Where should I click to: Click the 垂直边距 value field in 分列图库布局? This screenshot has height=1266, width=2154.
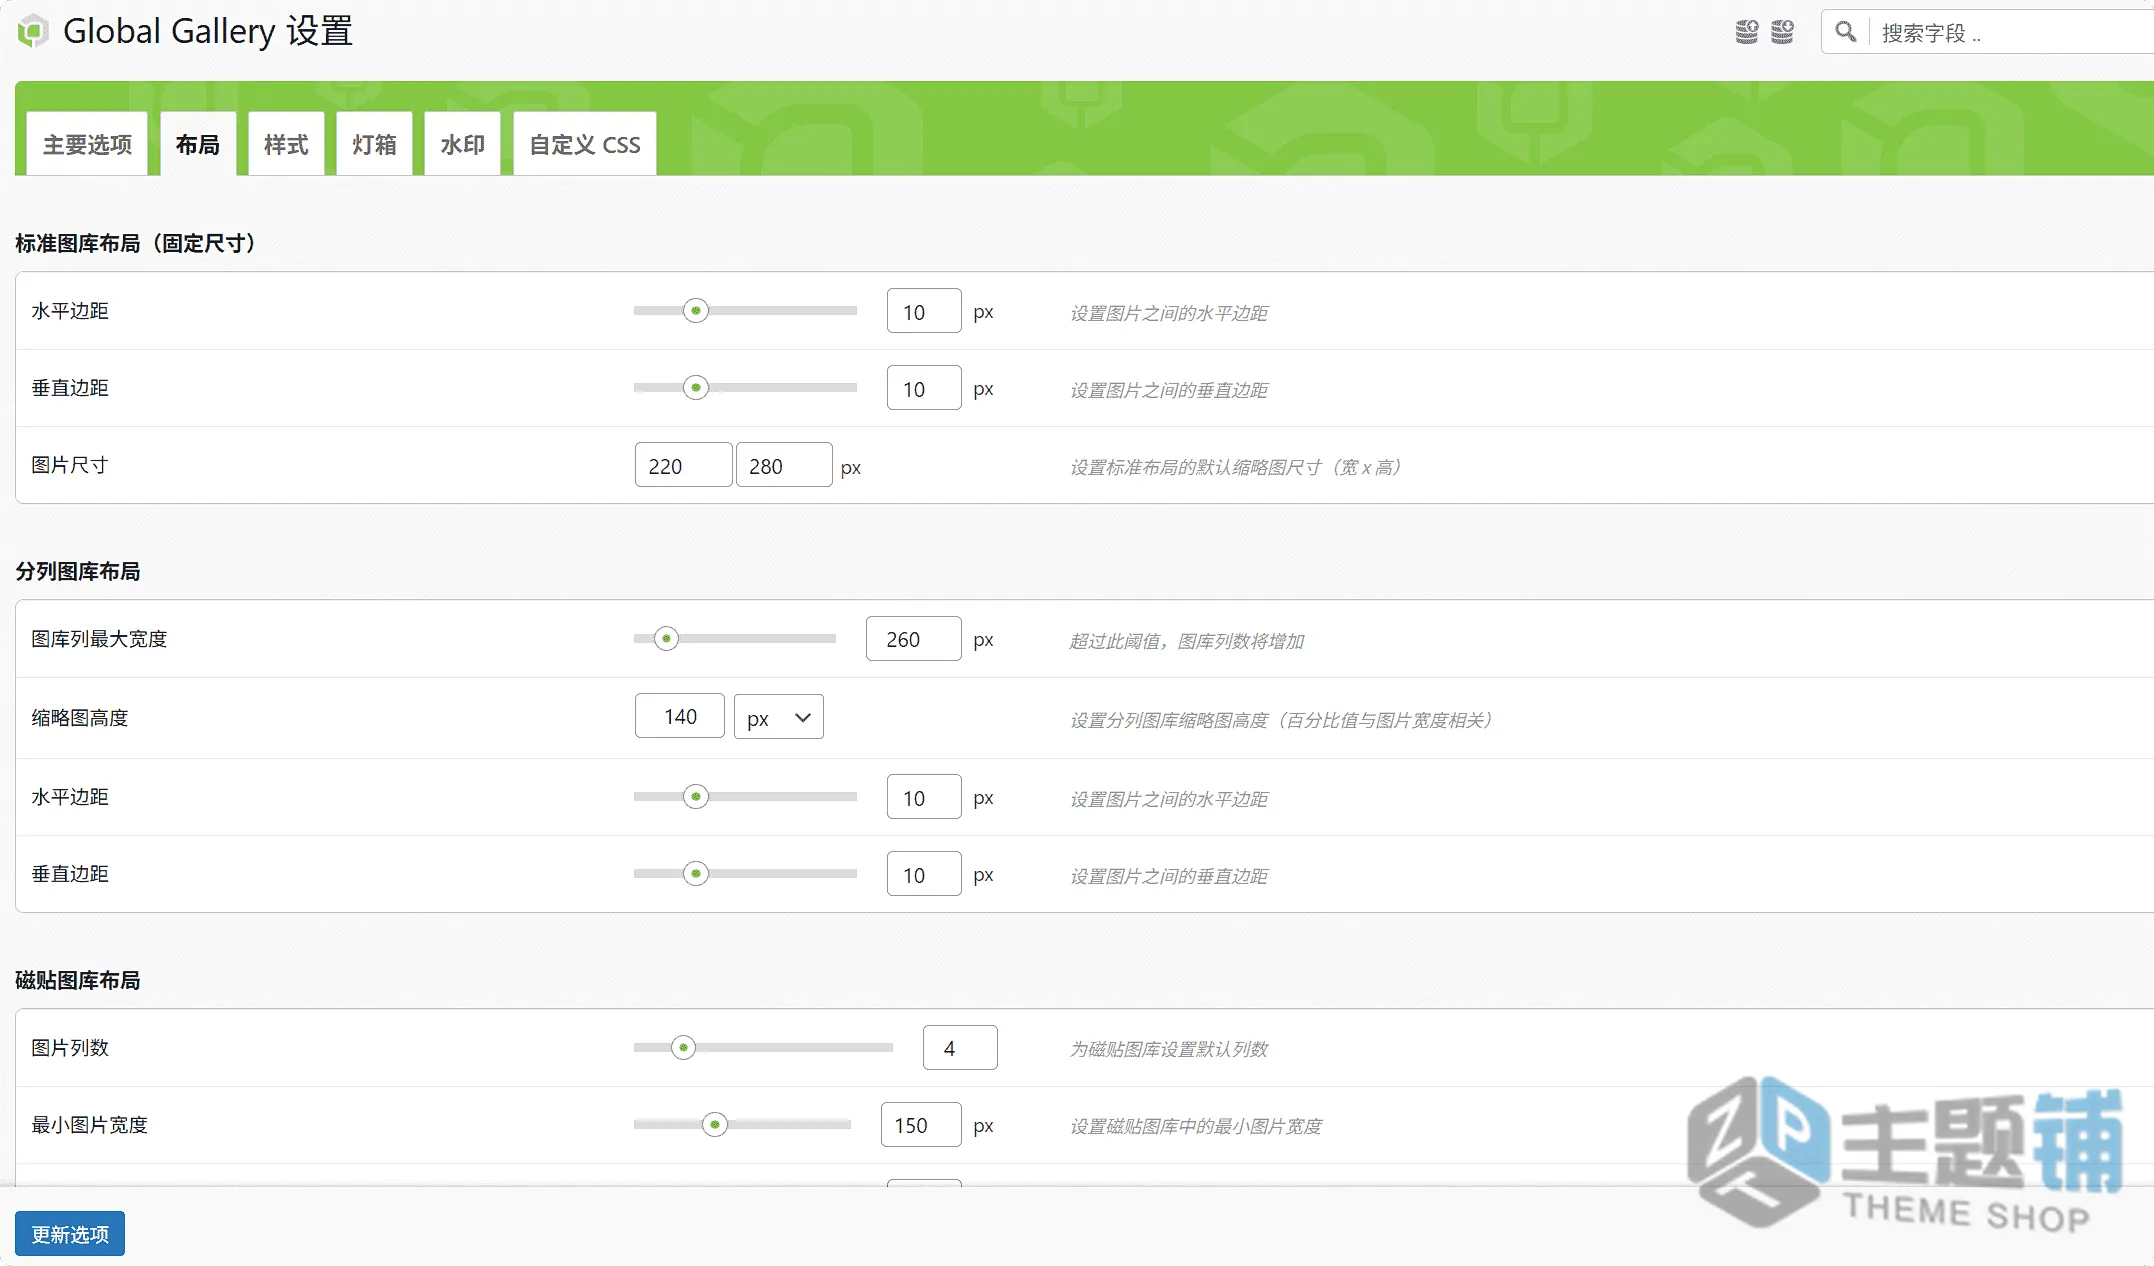point(924,874)
